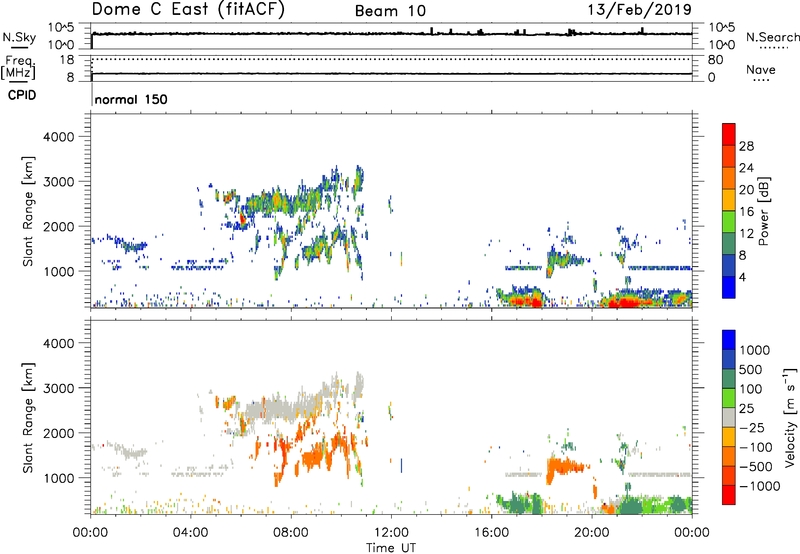Click the "500" label on Velocity color bar
Image resolution: width=800 pixels, height=554 pixels.
point(751,370)
